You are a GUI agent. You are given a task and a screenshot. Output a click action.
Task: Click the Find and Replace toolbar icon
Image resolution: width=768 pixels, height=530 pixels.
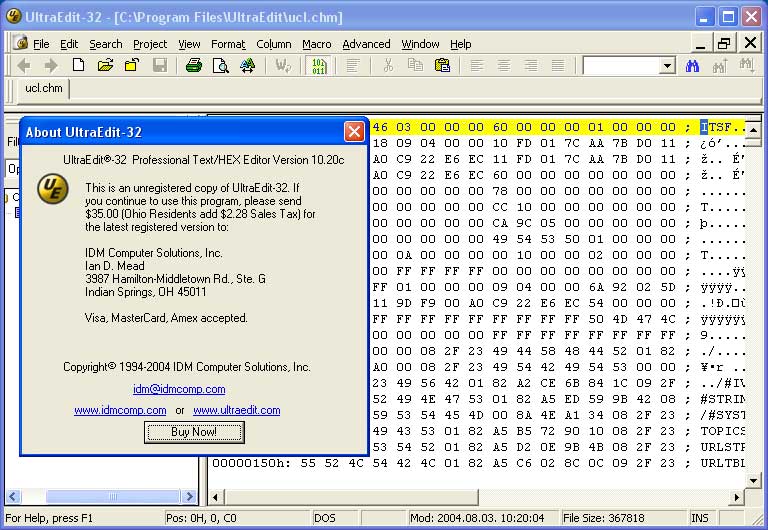pos(248,65)
